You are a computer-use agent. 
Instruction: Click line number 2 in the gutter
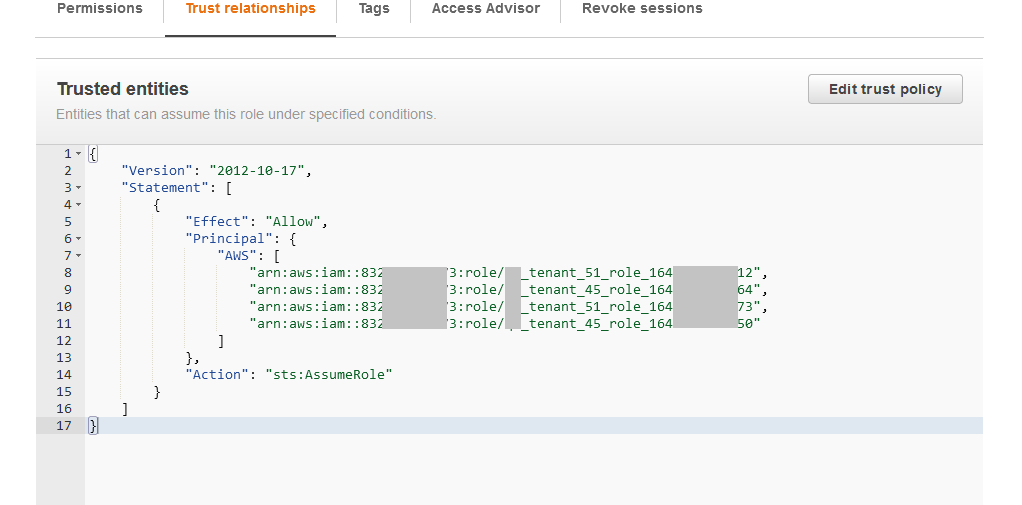tap(68, 171)
